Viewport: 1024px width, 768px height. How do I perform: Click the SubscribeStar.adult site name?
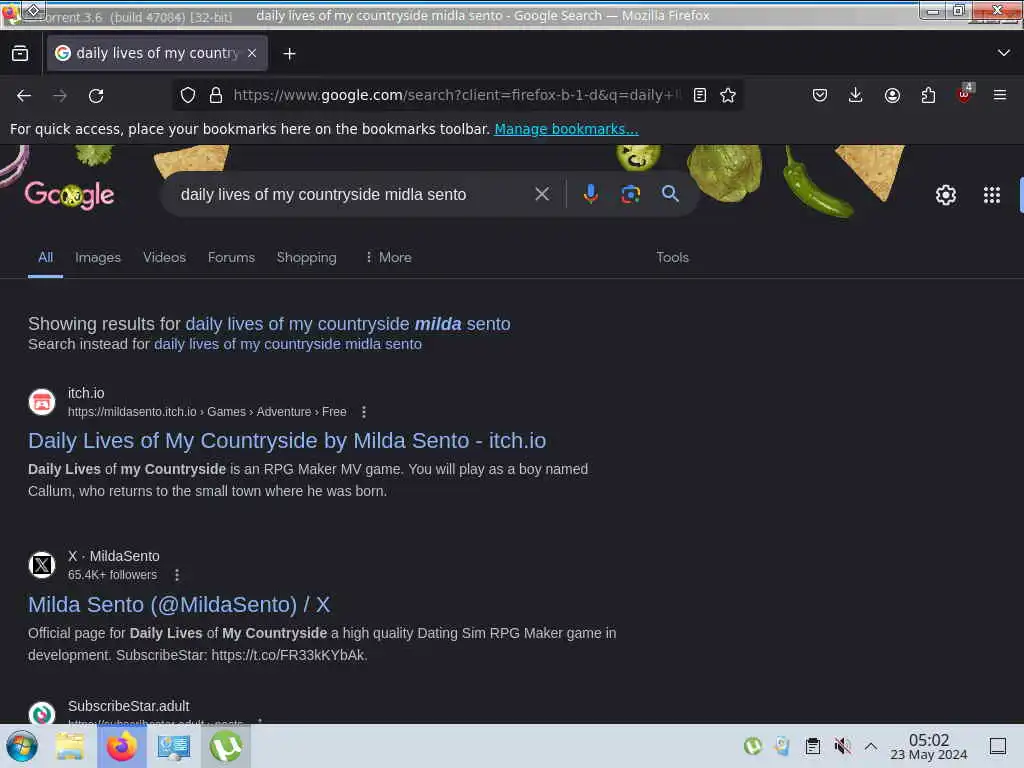tap(129, 706)
